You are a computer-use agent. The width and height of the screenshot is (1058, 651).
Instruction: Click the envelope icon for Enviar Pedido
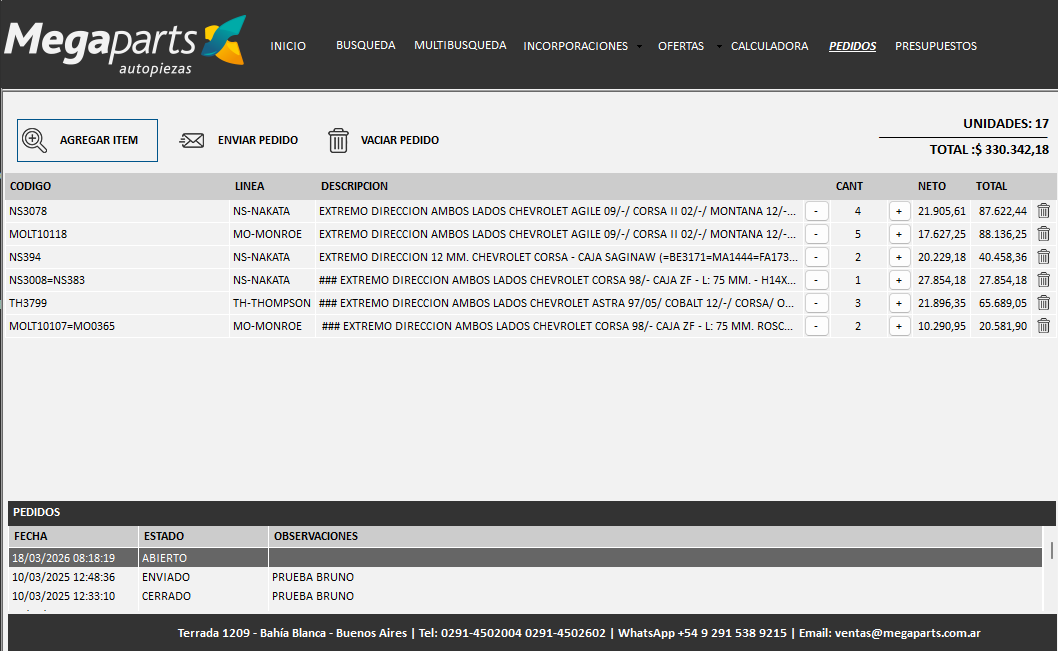coord(192,140)
